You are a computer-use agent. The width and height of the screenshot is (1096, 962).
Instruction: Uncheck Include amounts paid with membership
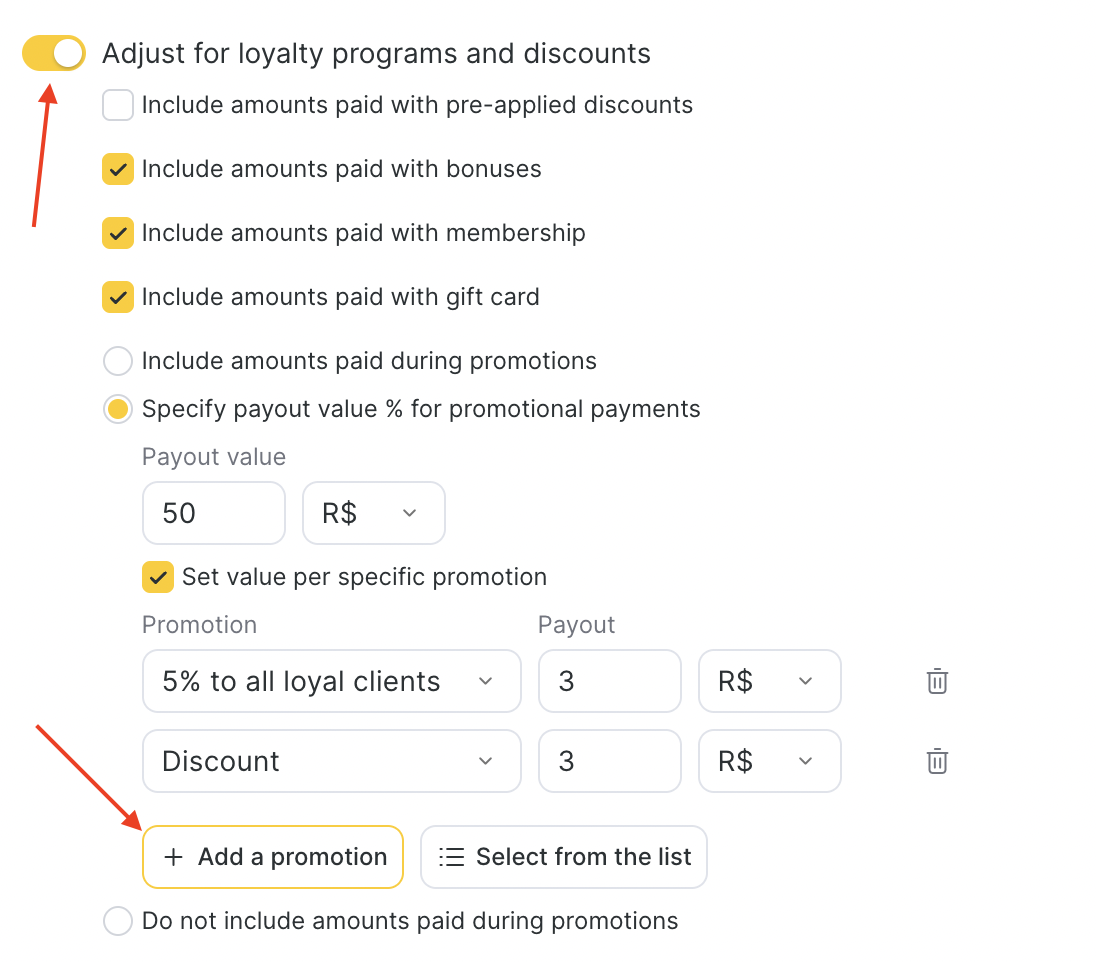point(117,233)
